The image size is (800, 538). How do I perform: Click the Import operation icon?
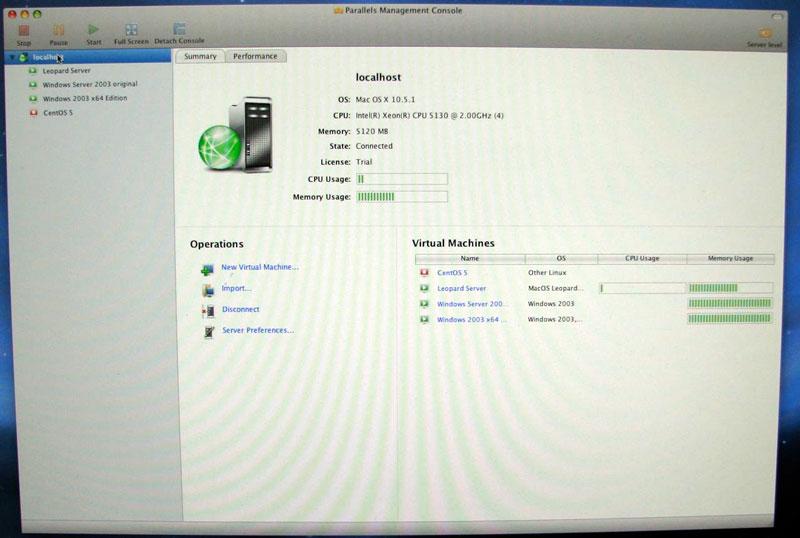click(208, 290)
